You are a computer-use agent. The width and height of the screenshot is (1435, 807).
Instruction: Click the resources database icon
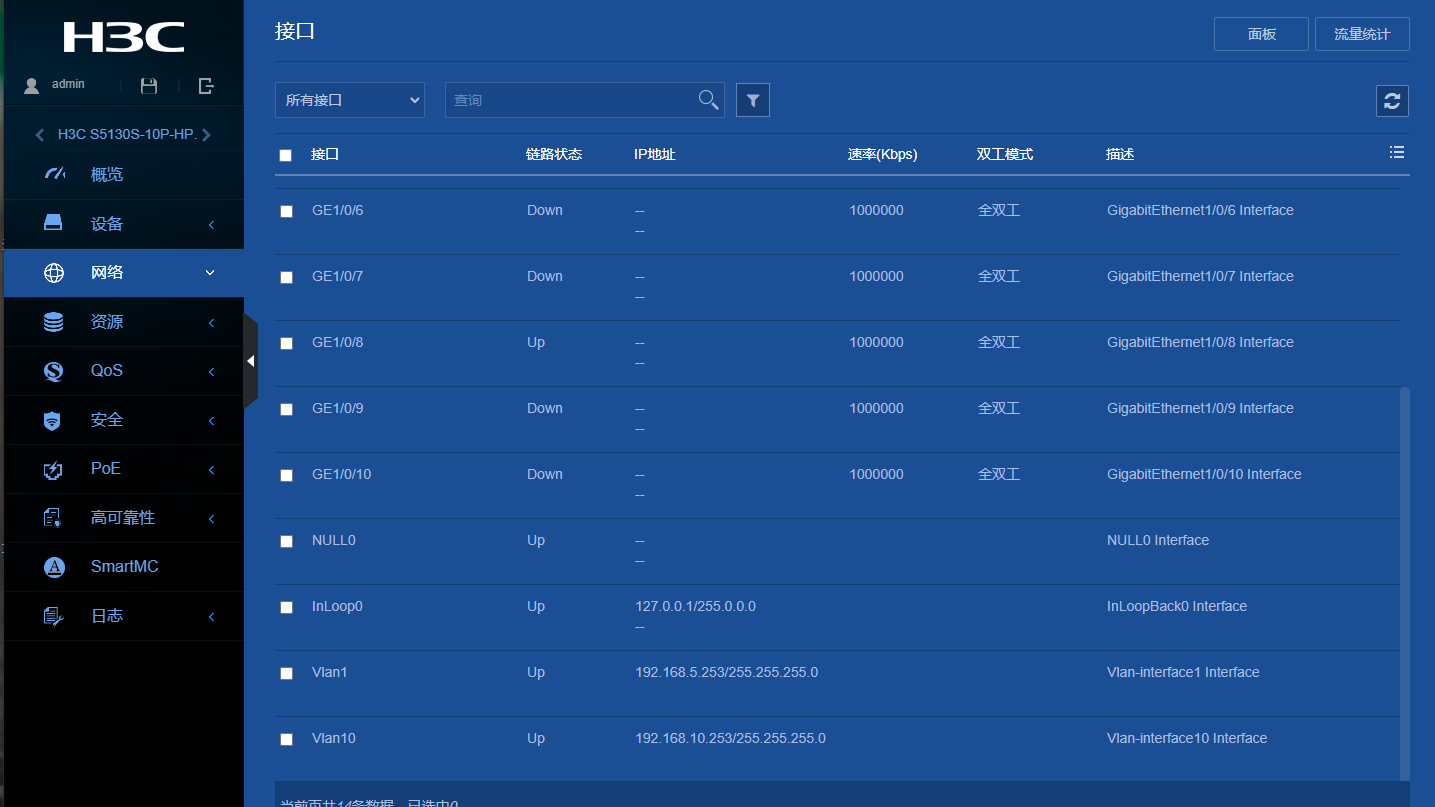[53, 322]
